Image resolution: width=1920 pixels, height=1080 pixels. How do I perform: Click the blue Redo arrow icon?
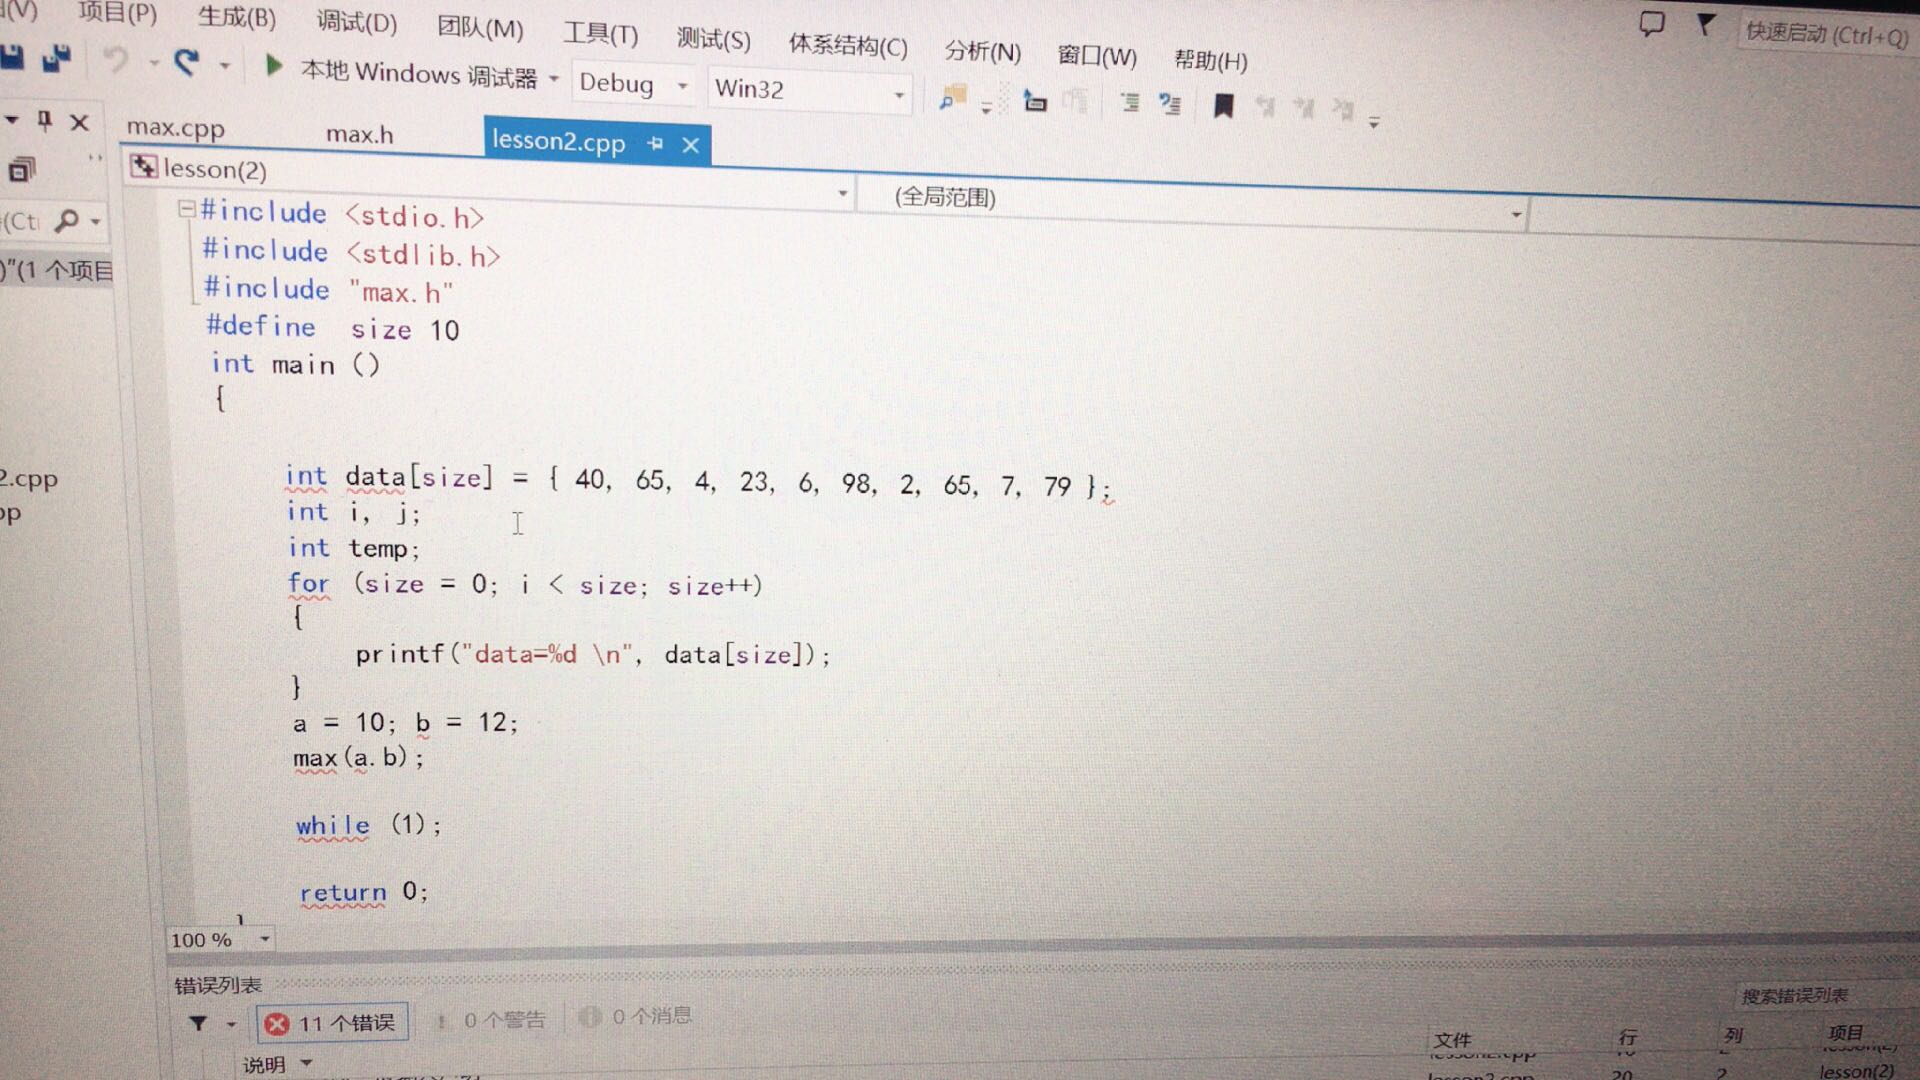186,63
